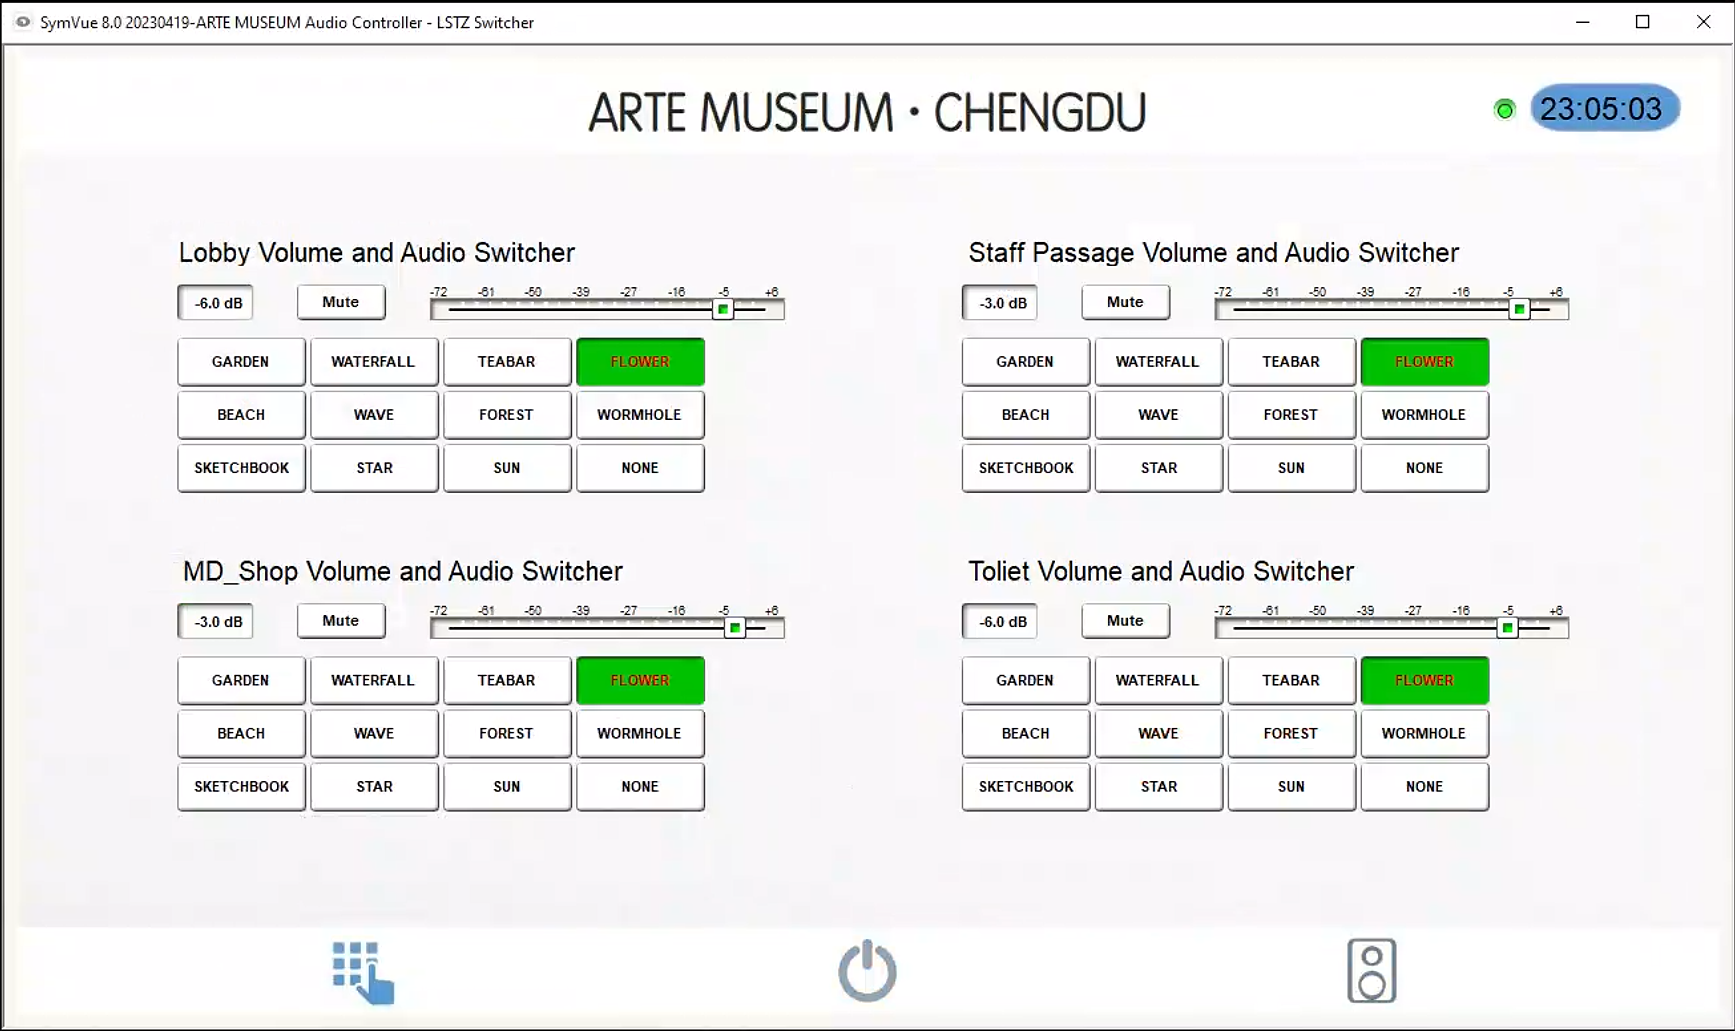Choose TEABAR for MD_Shop

click(507, 681)
